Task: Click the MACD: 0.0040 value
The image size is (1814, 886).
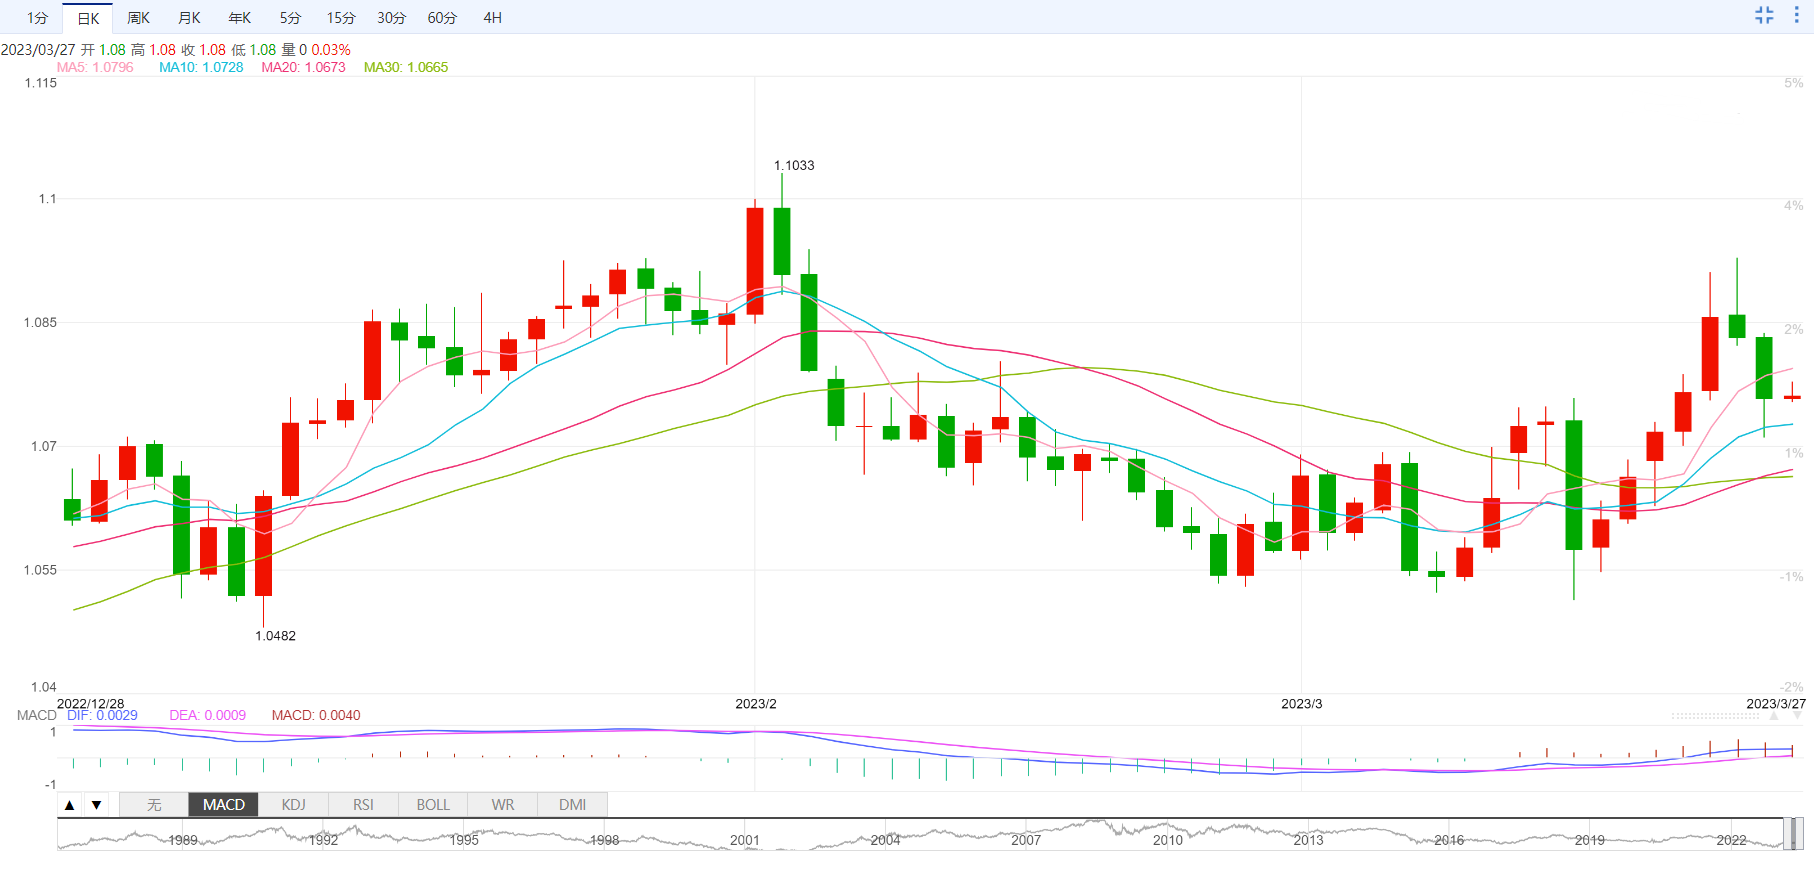Action: click(316, 715)
